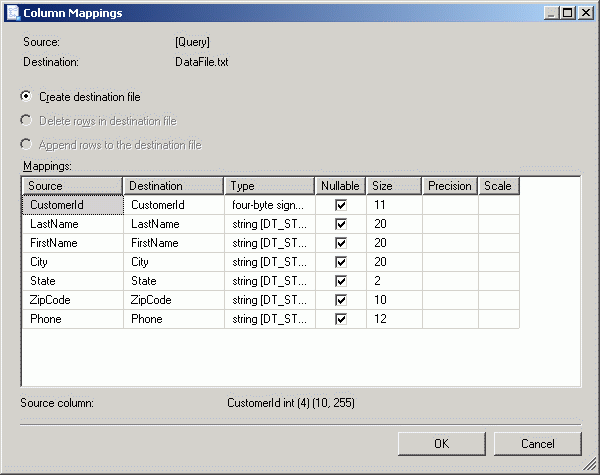Open Type dropdown cell for CustomerId
Screen dimensions: 600x475
click(269, 205)
